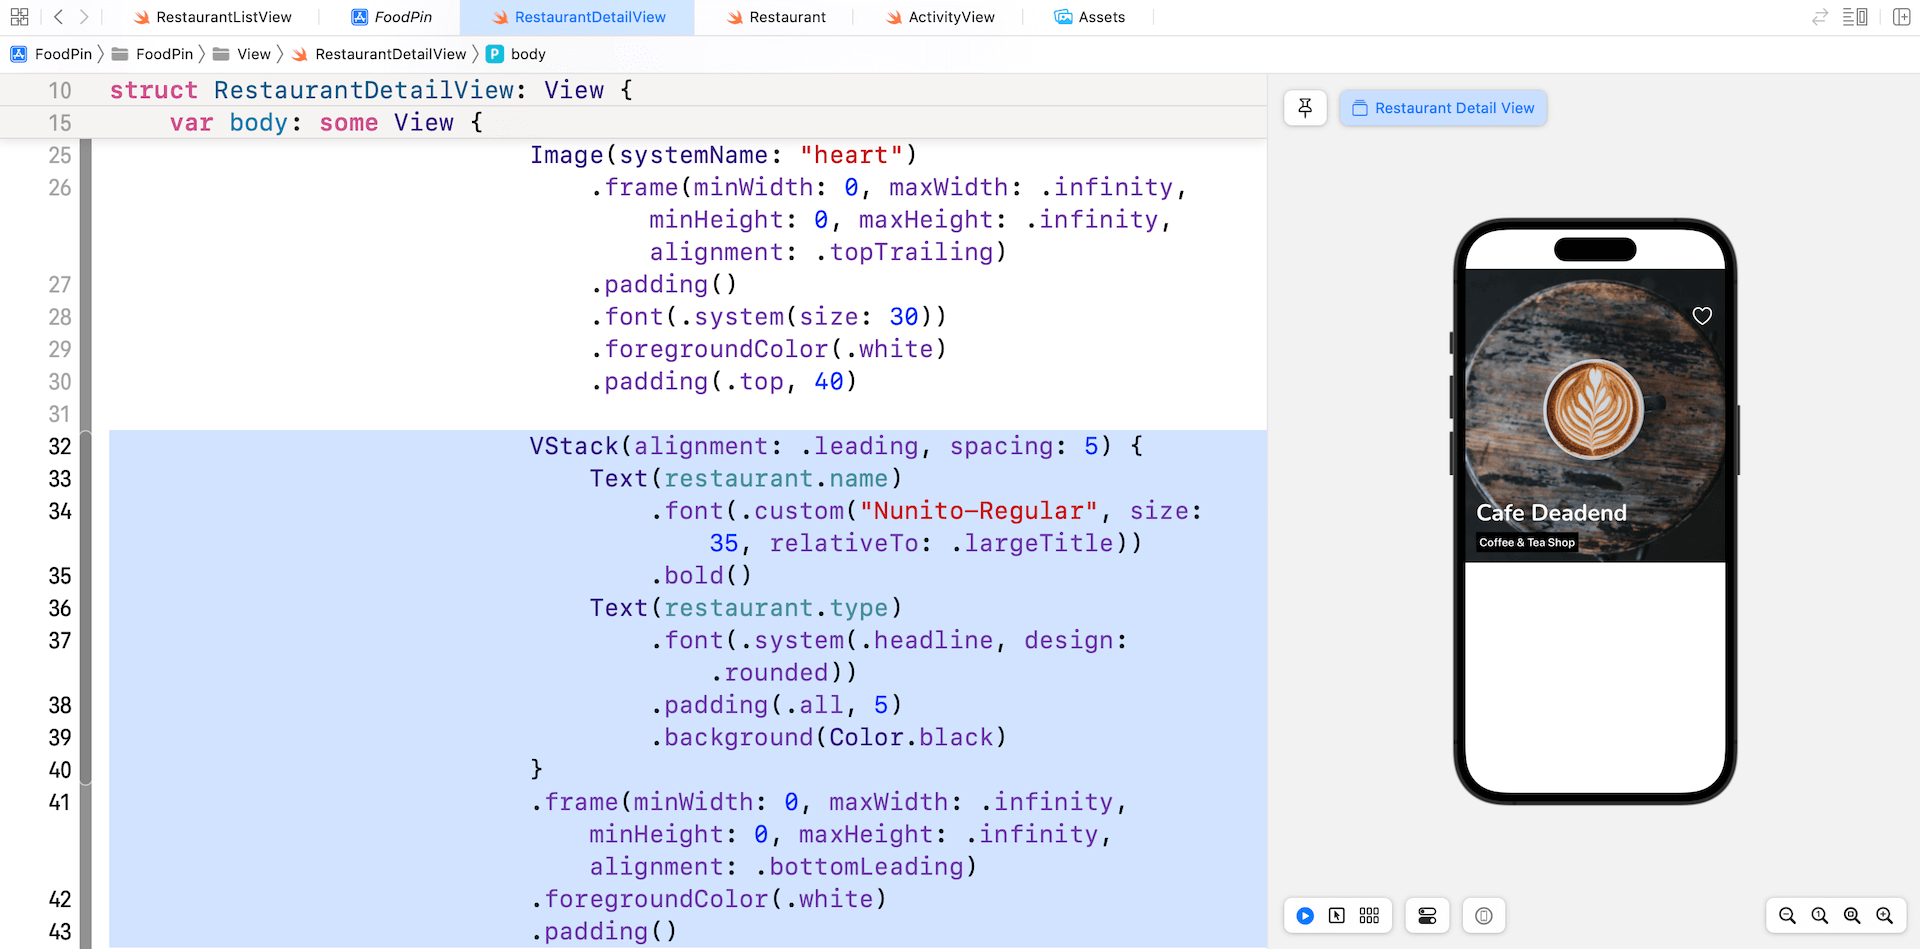Image resolution: width=1920 pixels, height=949 pixels.
Task: Zoom in on the preview canvas
Action: click(1885, 915)
